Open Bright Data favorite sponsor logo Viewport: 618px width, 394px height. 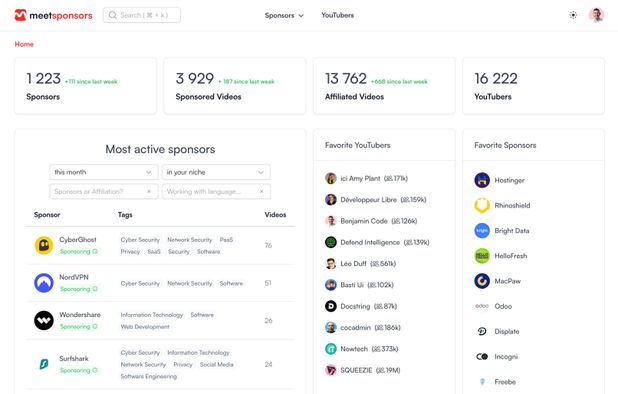coord(482,230)
